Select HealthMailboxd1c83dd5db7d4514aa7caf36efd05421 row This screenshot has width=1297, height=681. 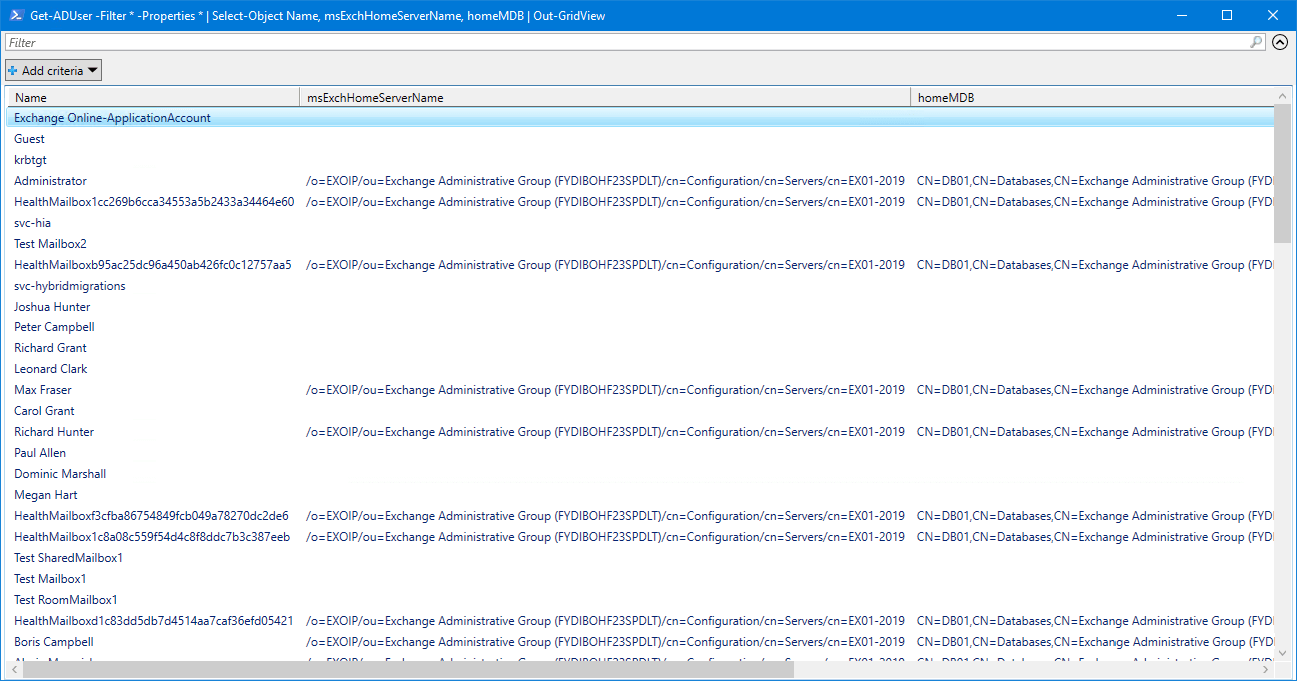point(640,621)
